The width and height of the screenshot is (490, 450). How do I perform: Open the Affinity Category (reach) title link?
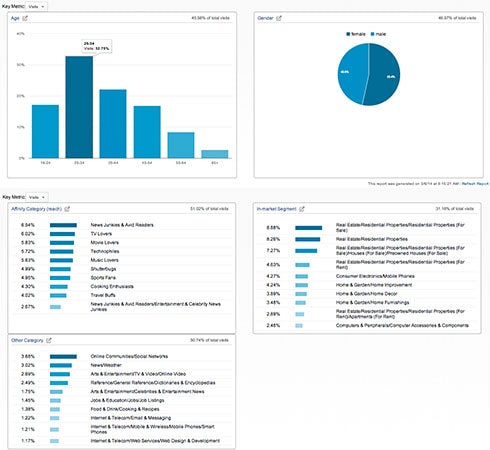[x=36, y=209]
